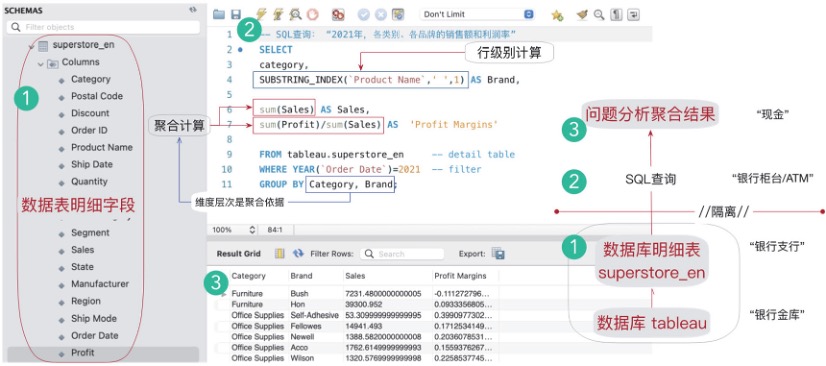The height and width of the screenshot is (366, 826).
Task: Select the Newell brand cell
Action: (x=302, y=337)
